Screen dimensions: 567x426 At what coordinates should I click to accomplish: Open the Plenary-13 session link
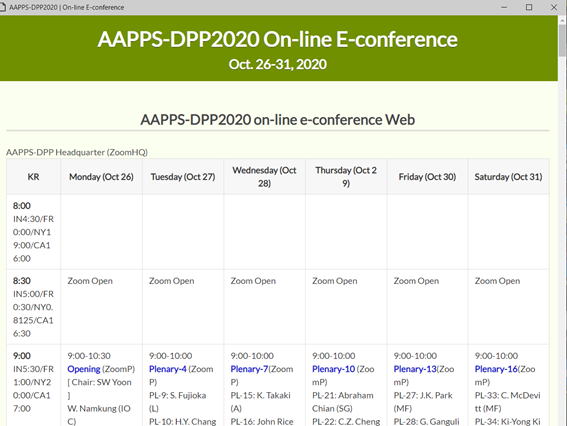point(415,369)
